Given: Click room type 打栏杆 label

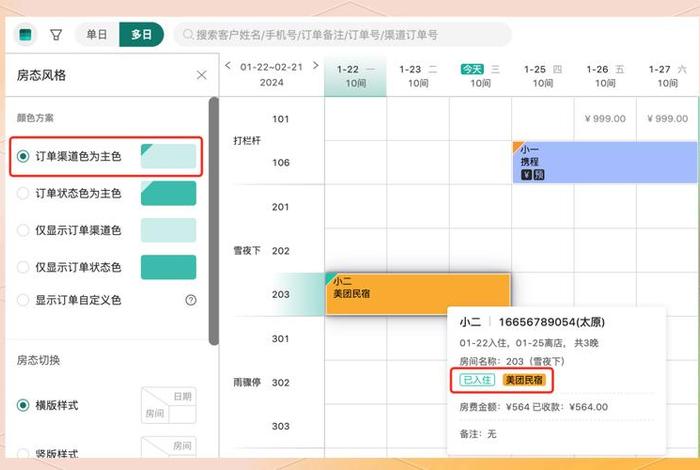Looking at the screenshot, I should point(247,141).
